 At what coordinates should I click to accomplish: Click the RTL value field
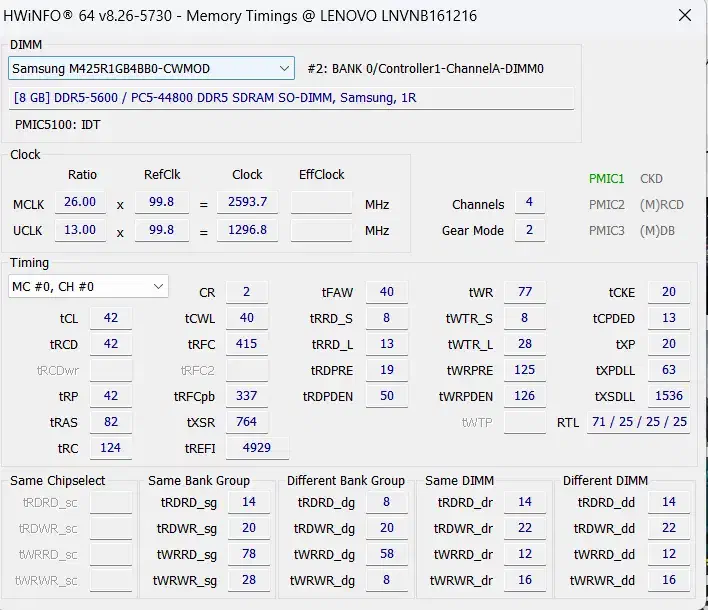click(x=638, y=422)
